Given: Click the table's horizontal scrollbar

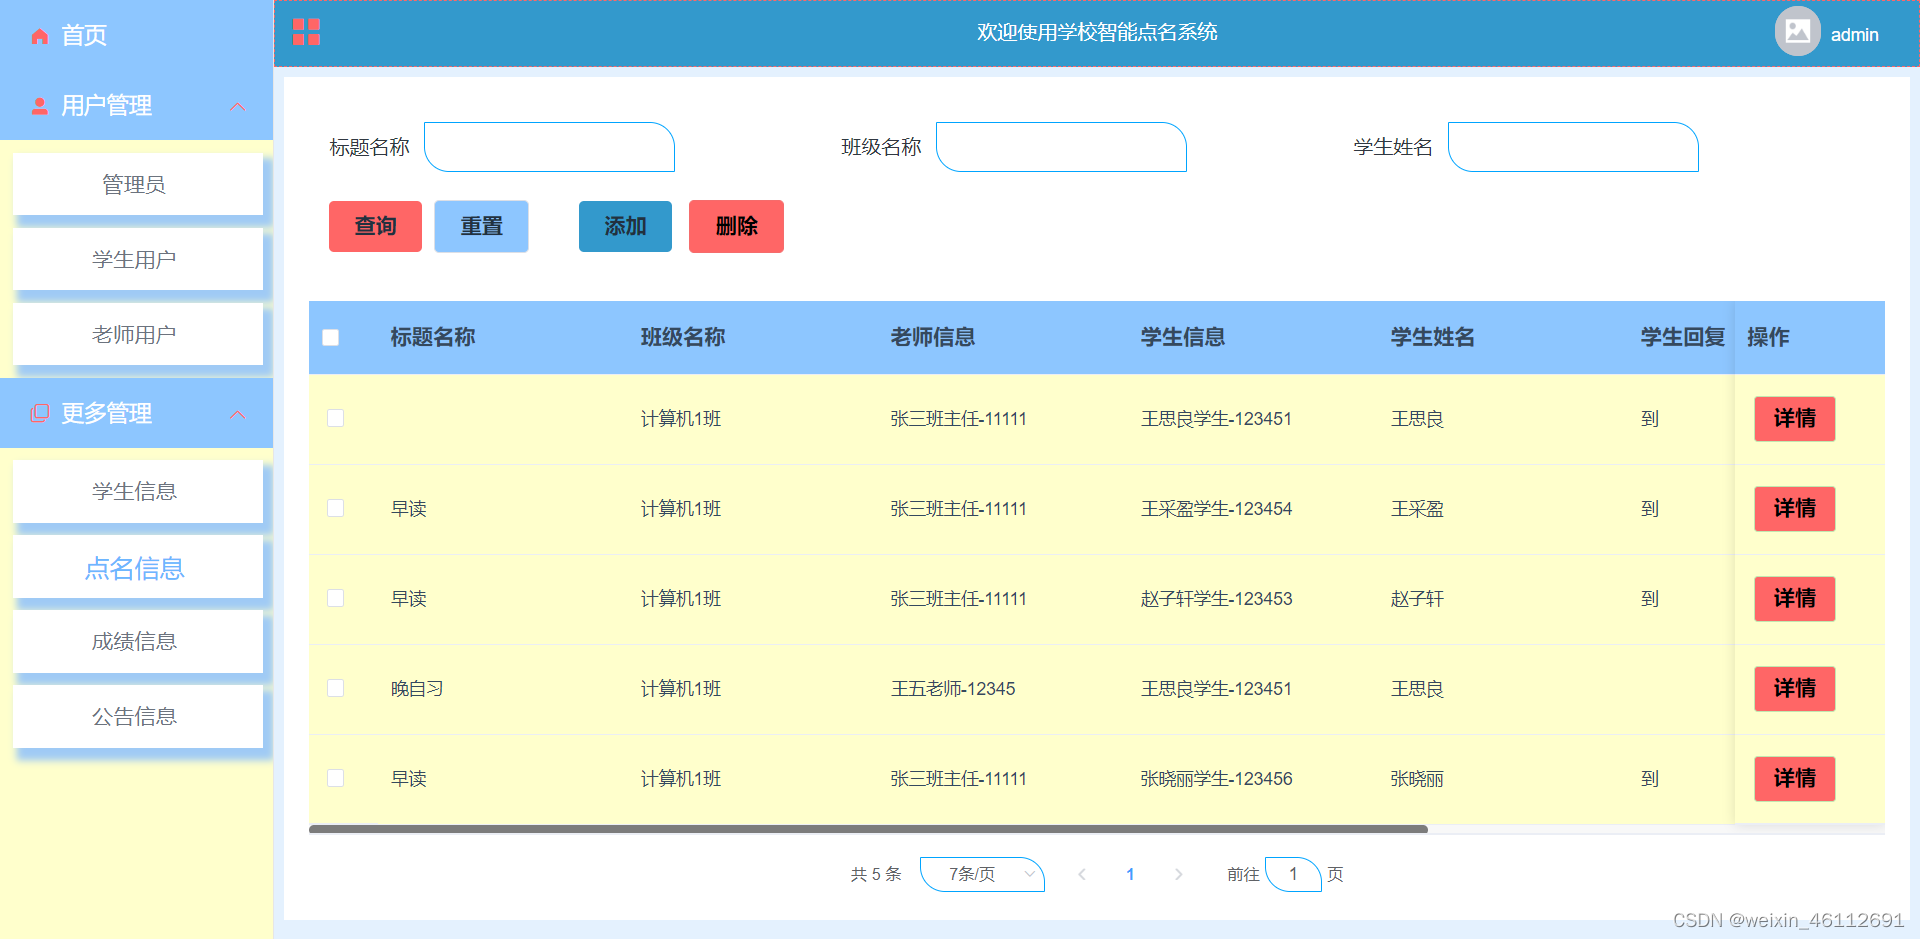Looking at the screenshot, I should [868, 829].
